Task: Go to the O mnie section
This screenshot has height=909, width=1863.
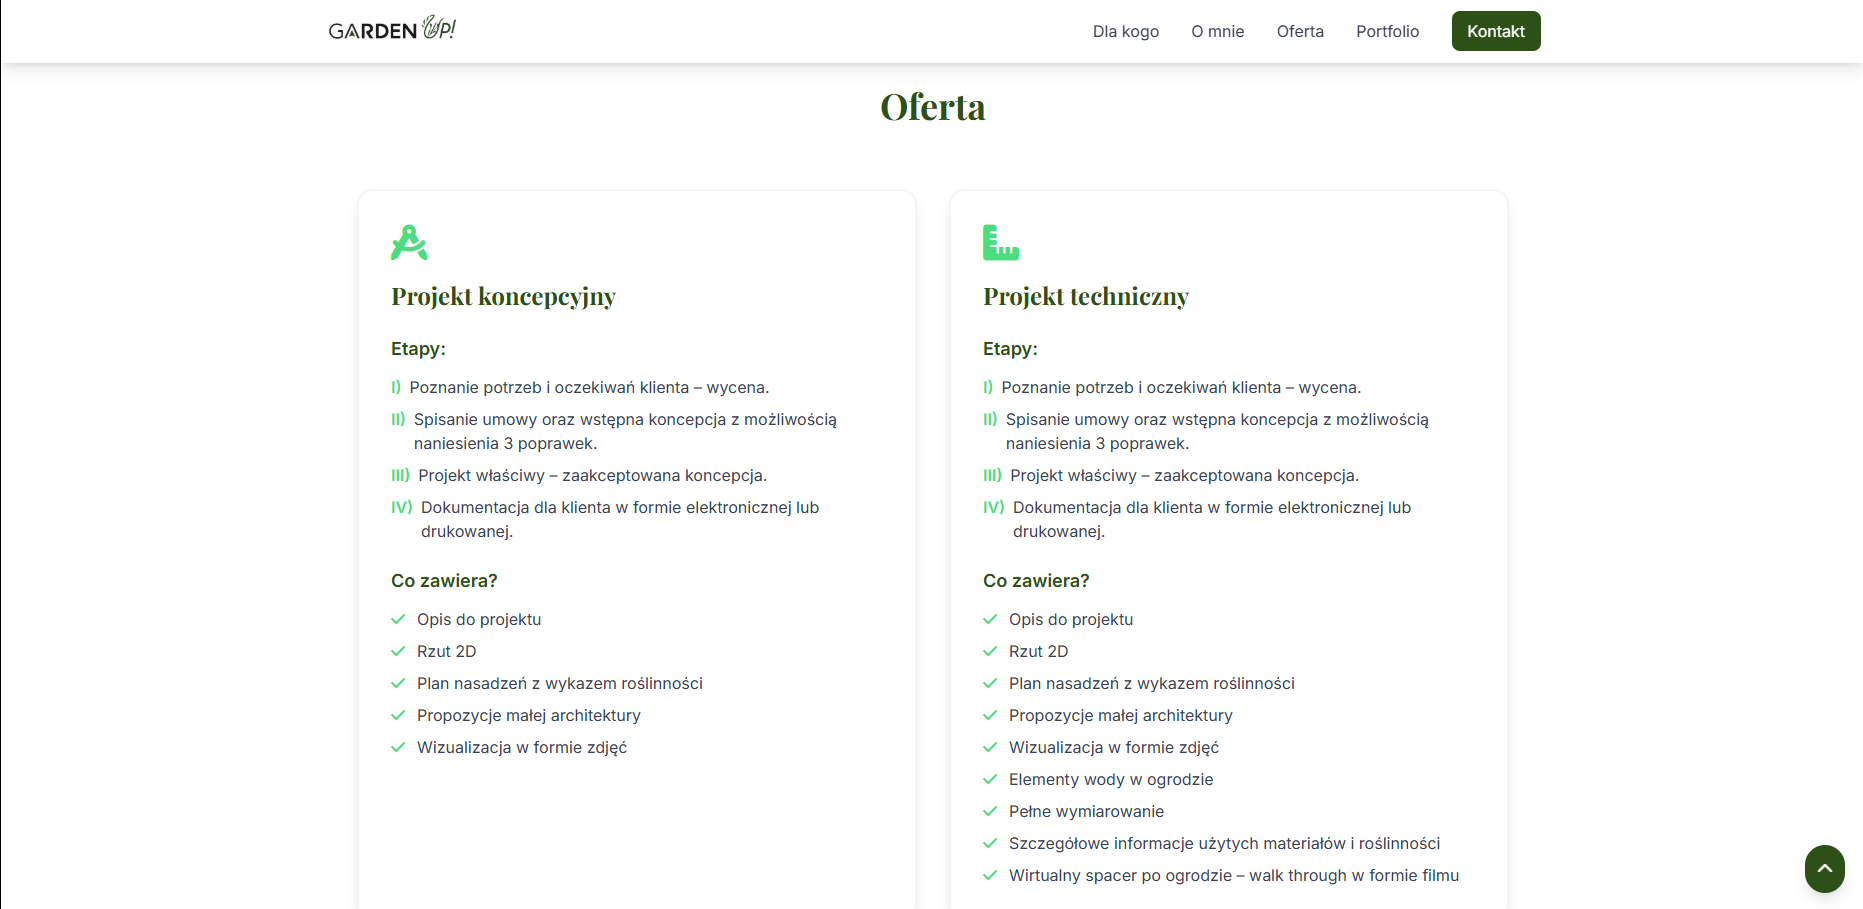Action: pos(1217,31)
